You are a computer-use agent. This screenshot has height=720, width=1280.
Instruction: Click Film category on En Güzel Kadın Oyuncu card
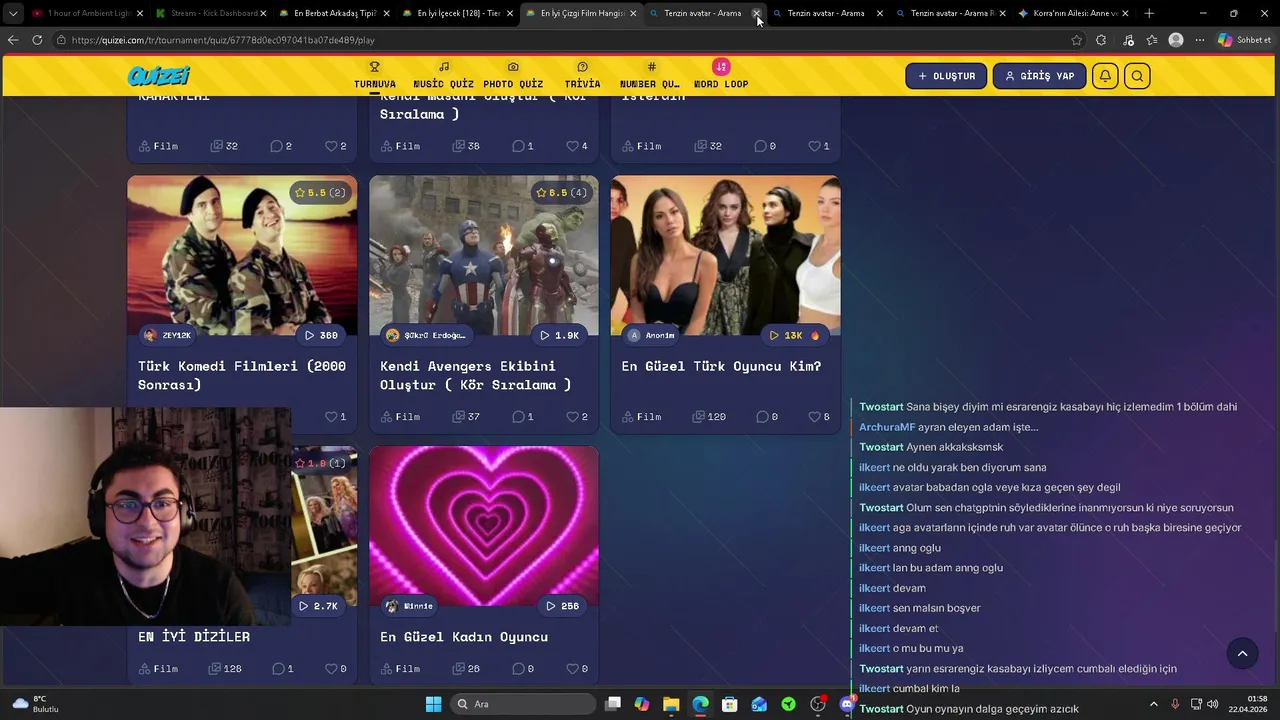(400, 668)
